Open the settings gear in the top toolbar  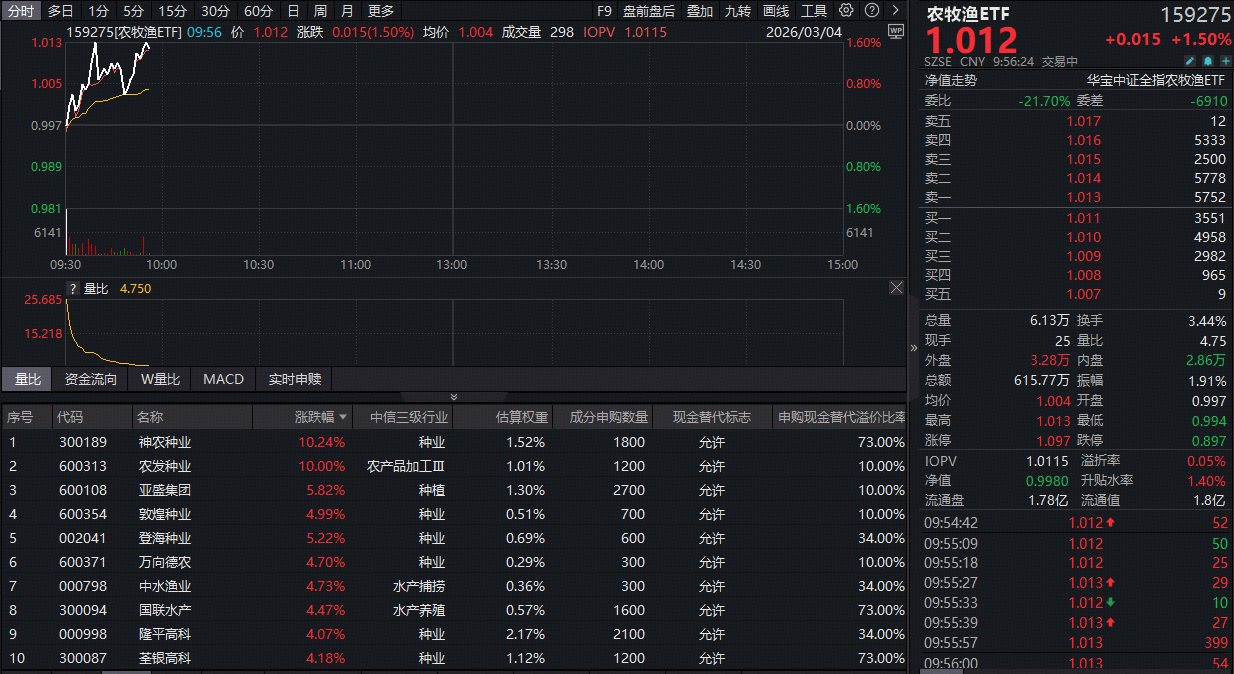point(846,10)
